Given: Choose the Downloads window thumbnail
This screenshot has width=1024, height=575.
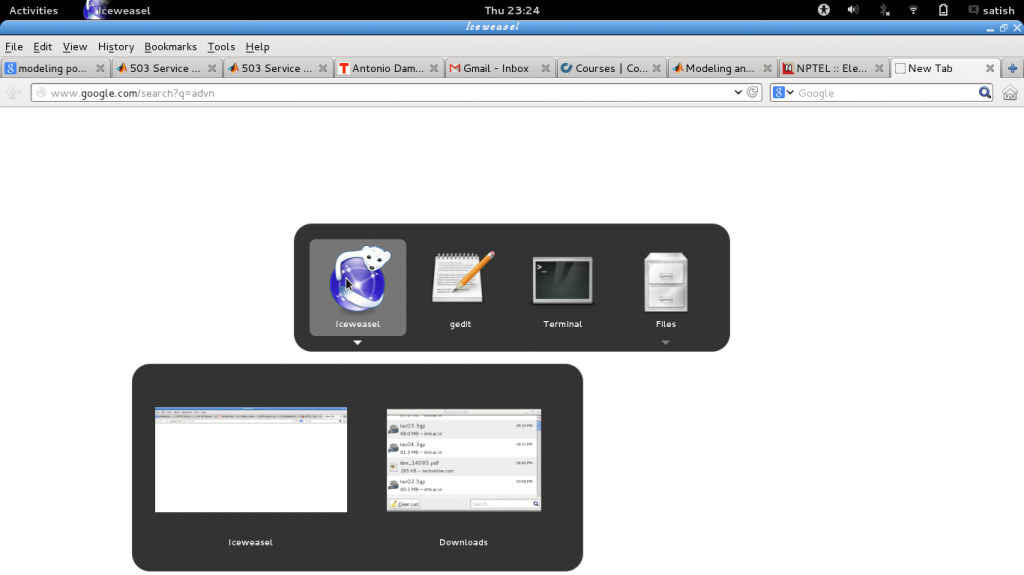Looking at the screenshot, I should 464,460.
